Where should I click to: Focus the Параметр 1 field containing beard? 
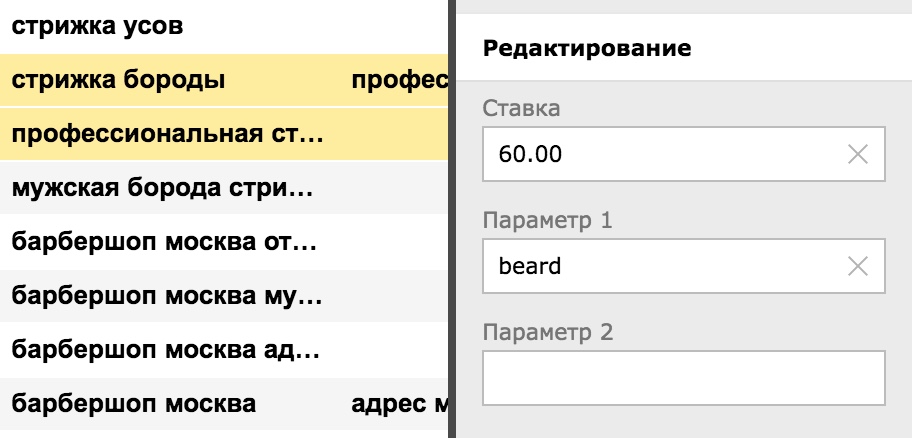tap(660, 266)
